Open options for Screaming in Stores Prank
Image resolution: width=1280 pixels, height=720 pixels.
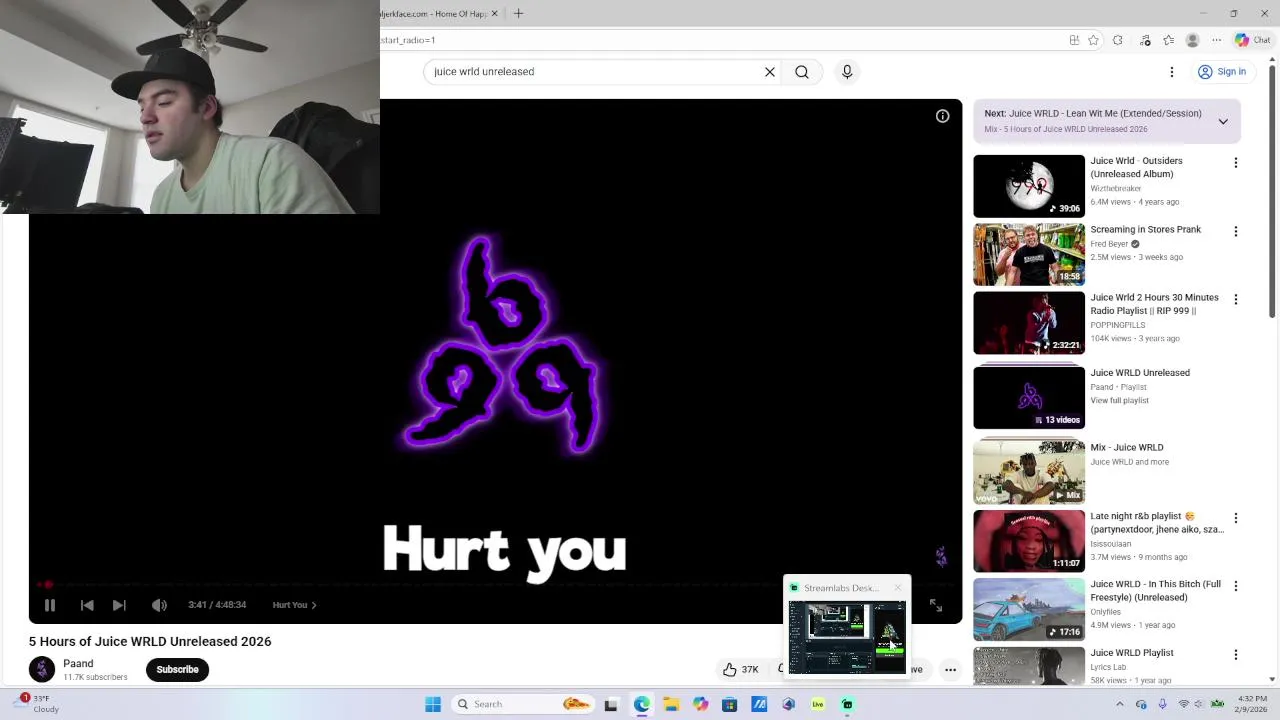[1236, 231]
